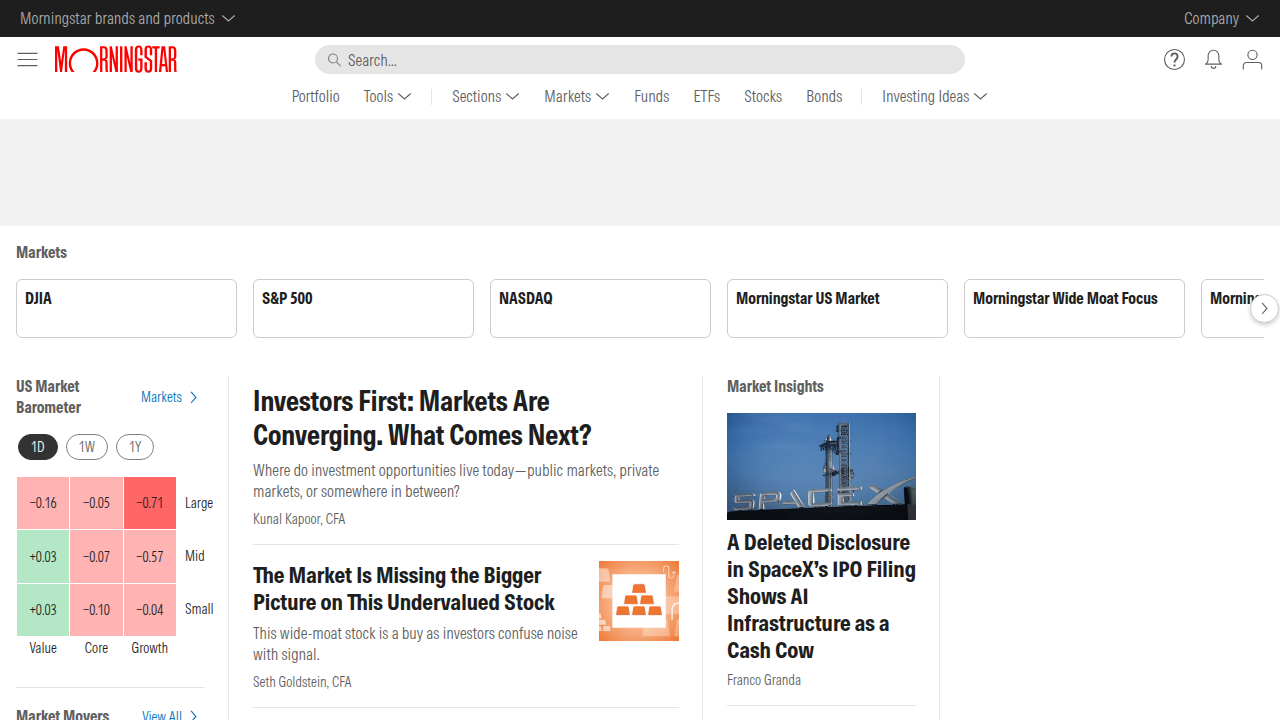The width and height of the screenshot is (1280, 720).
Task: Click the Mid Value +0.03 barometer cell
Action: point(43,556)
